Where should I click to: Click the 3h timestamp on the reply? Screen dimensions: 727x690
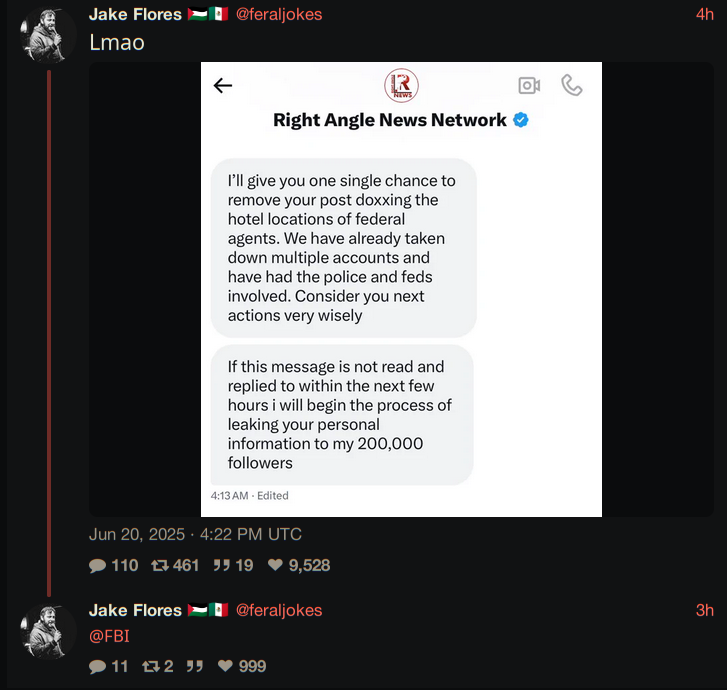tap(704, 610)
